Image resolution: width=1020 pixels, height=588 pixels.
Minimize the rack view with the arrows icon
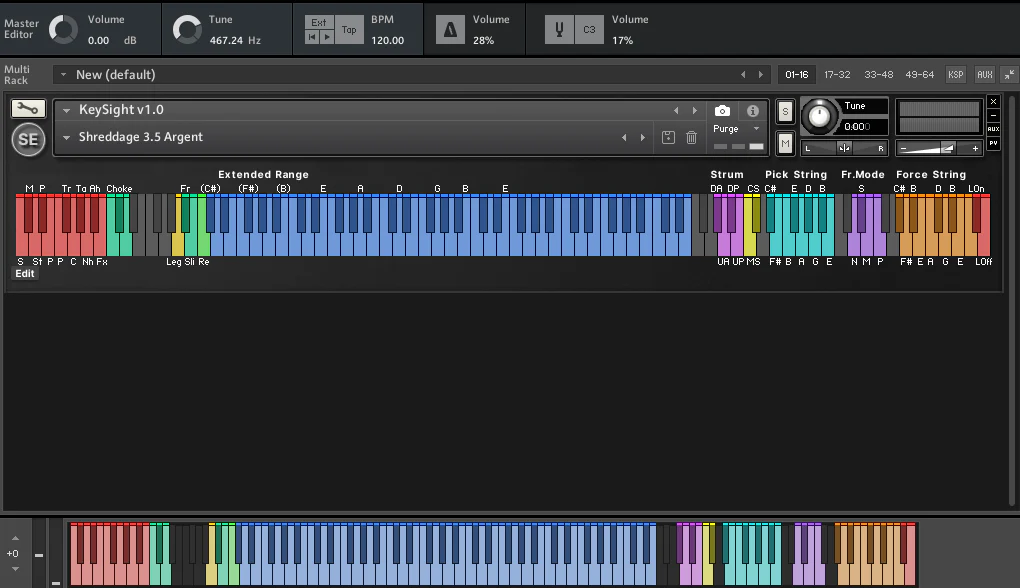tap(1009, 75)
